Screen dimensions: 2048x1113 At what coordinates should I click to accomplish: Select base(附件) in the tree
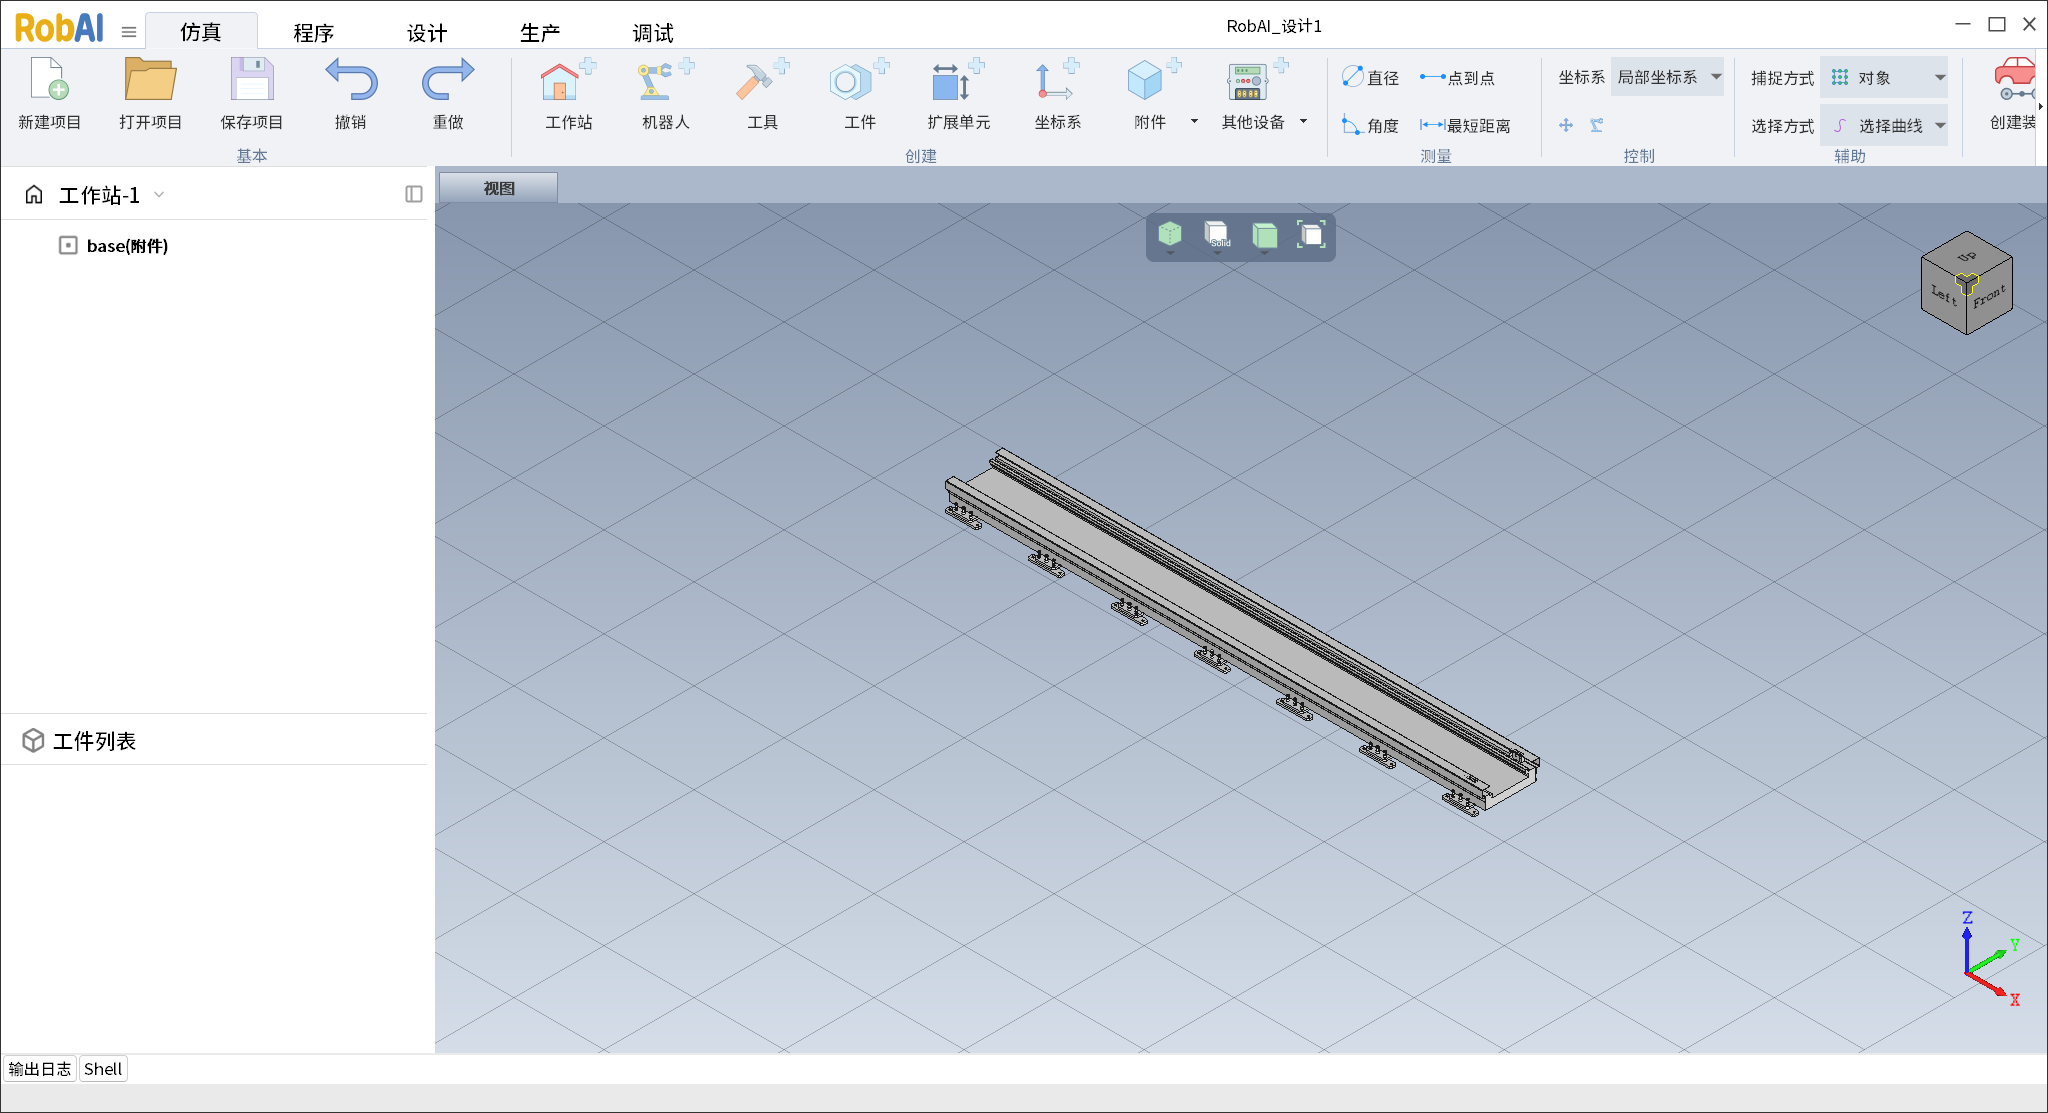[127, 246]
